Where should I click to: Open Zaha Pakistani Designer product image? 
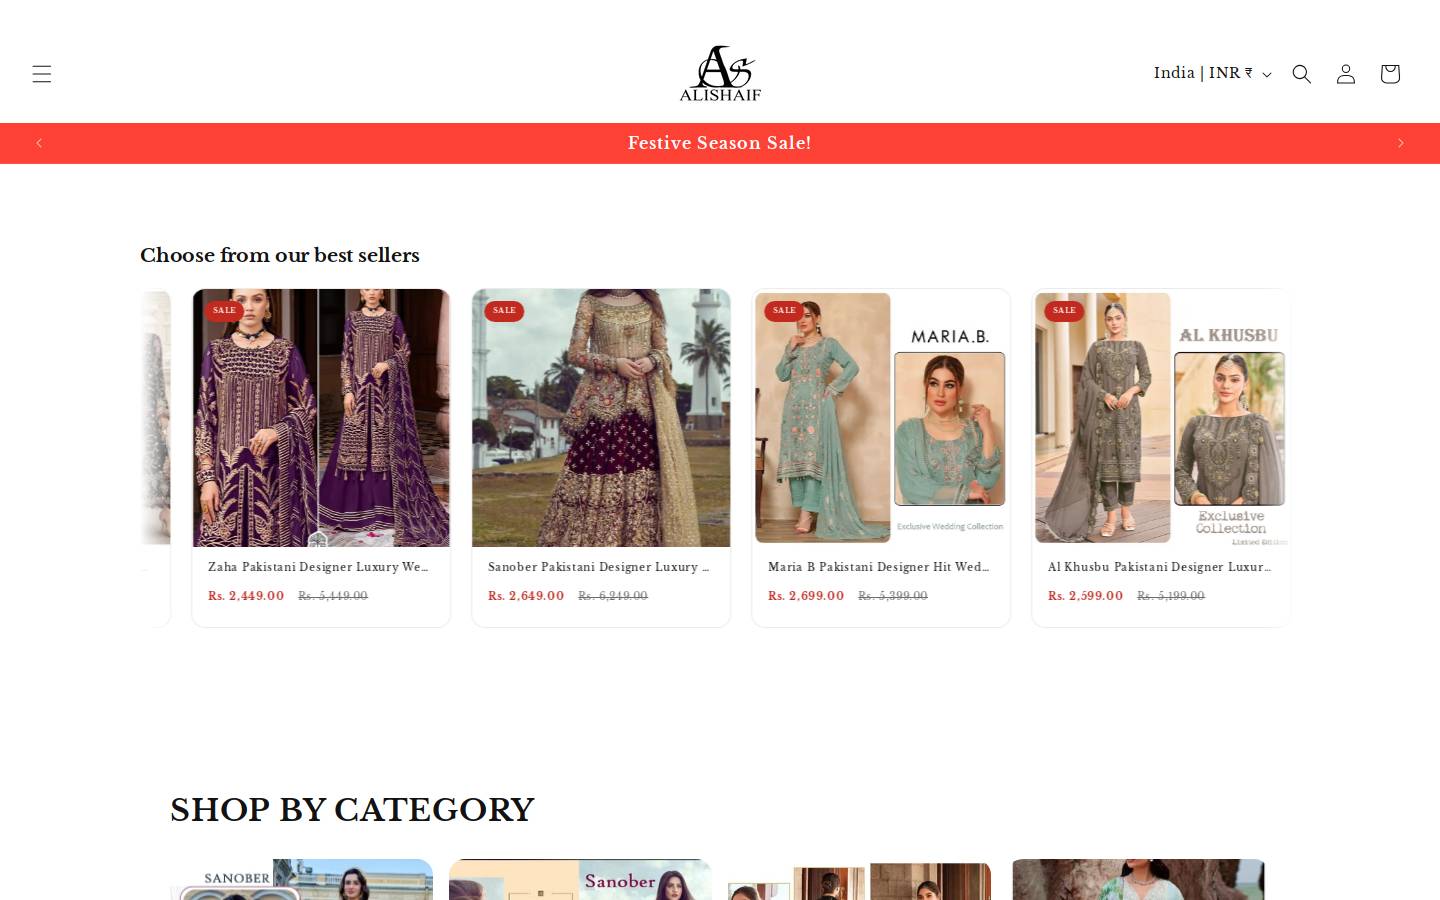coord(321,418)
